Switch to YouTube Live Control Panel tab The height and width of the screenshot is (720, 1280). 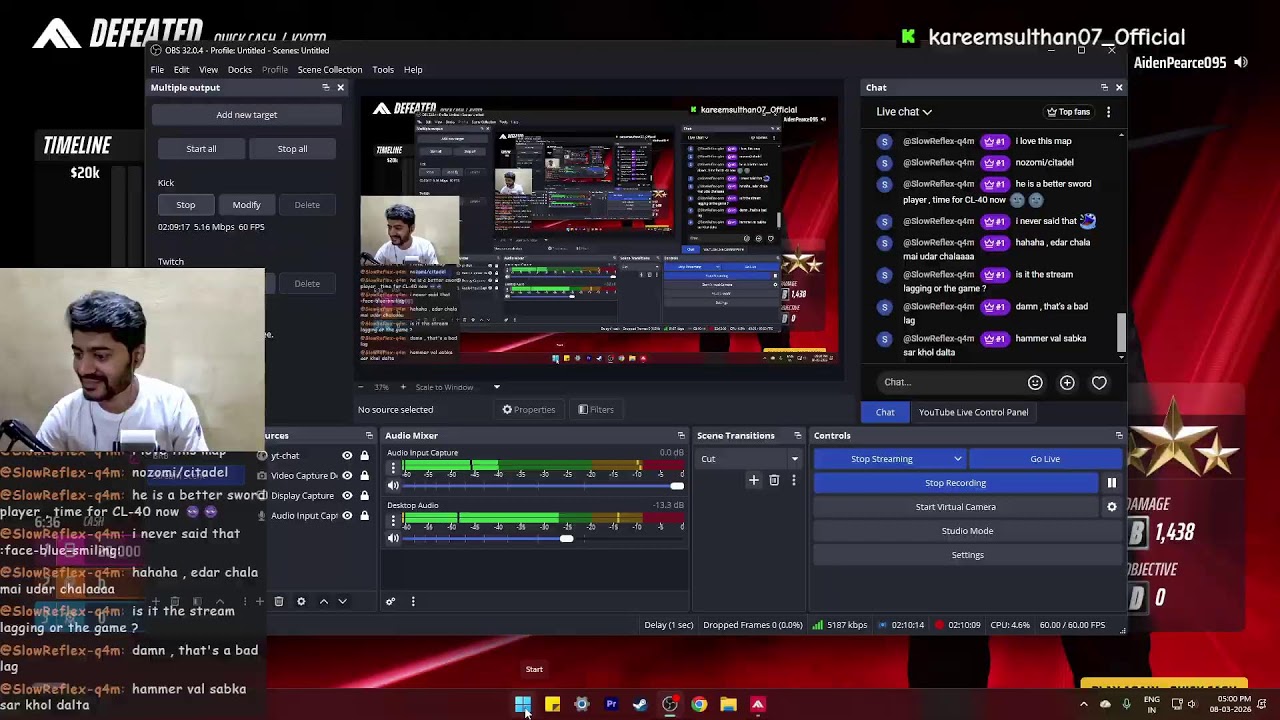[973, 412]
